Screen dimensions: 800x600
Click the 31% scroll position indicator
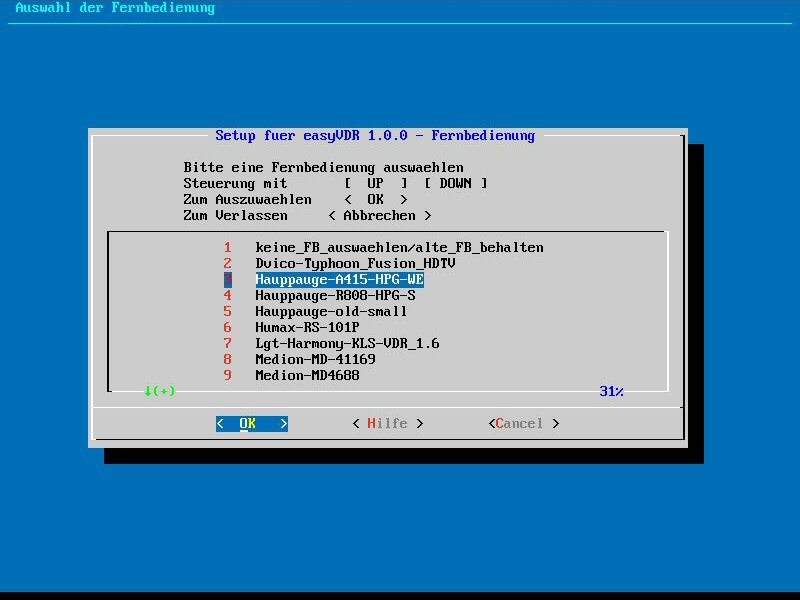tap(611, 391)
